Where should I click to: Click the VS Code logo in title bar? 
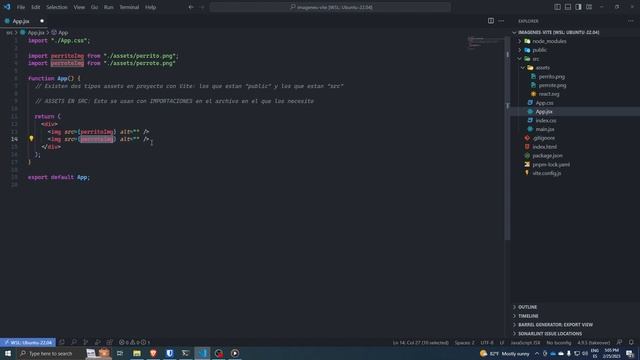click(x=7, y=7)
